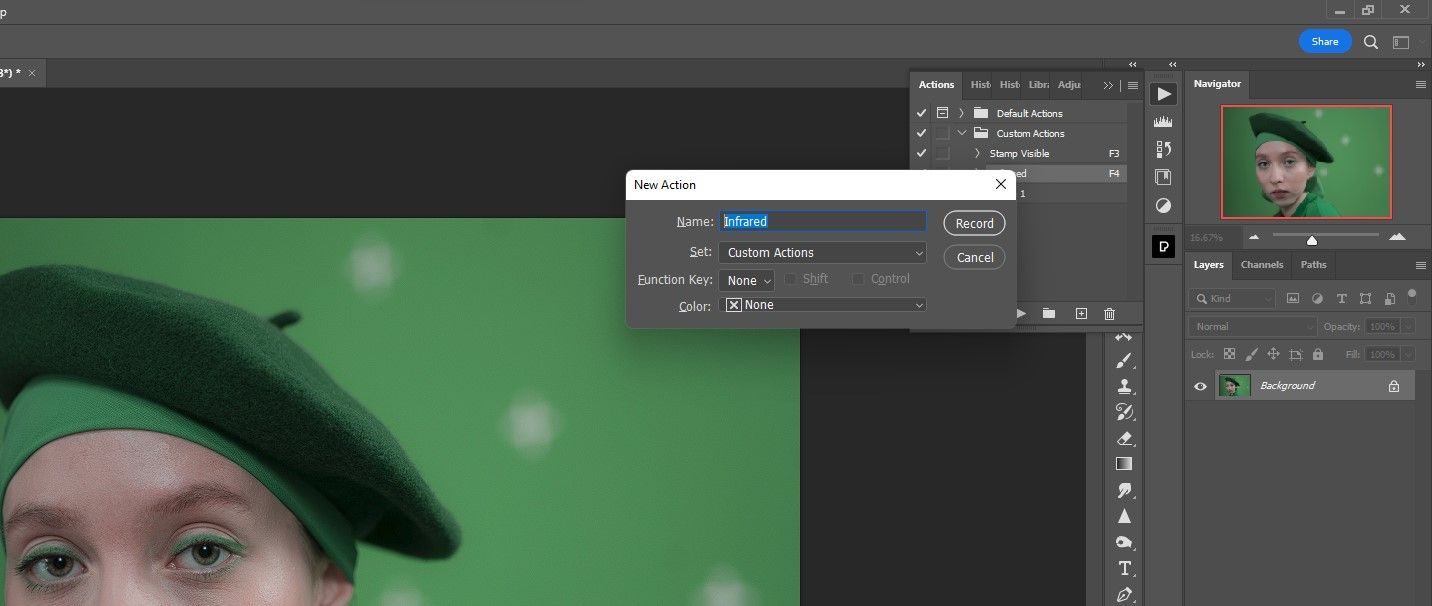Click the Cancel button
Image resolution: width=1432 pixels, height=606 pixels.
pyautogui.click(x=974, y=257)
